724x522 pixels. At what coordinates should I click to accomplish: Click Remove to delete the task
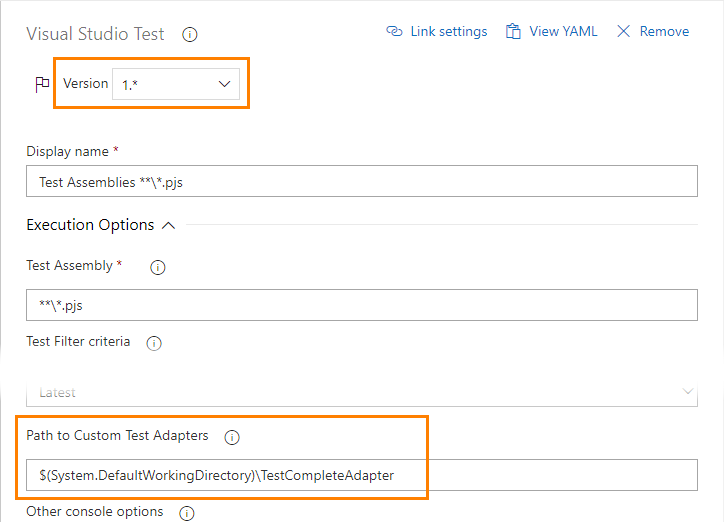click(664, 32)
